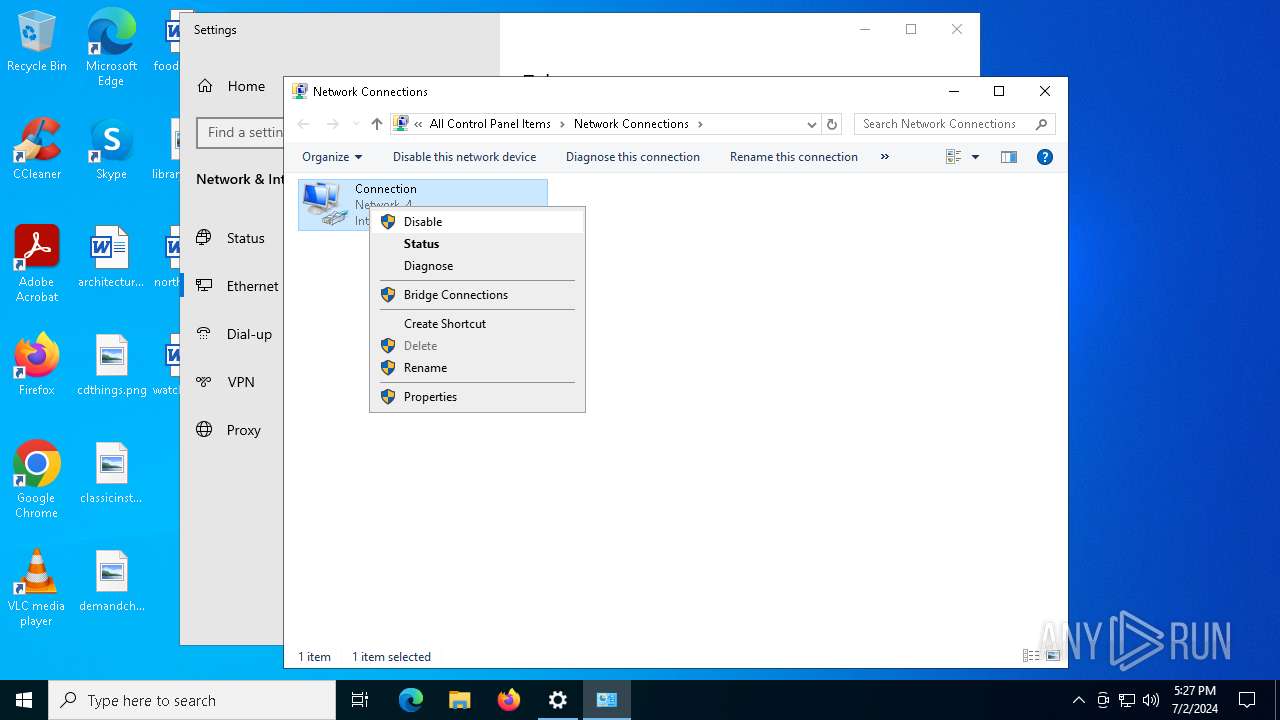Open Microsoft Edge desktop shortcut
Viewport: 1280px width, 720px height.
tap(111, 48)
